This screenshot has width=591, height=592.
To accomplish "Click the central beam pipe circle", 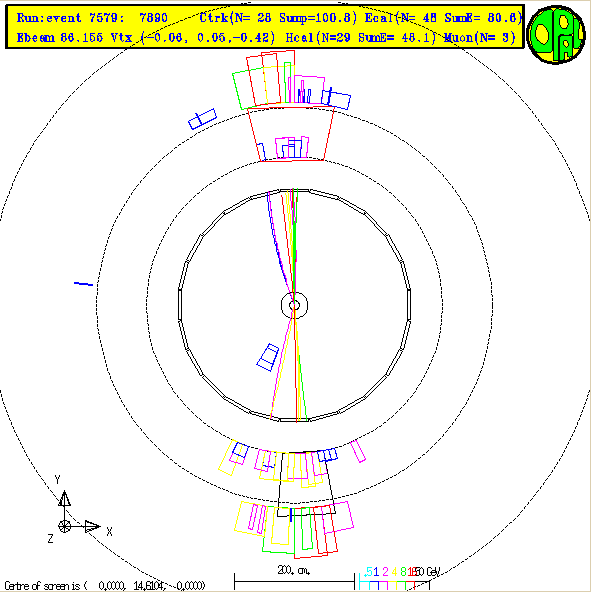I will coord(295,305).
